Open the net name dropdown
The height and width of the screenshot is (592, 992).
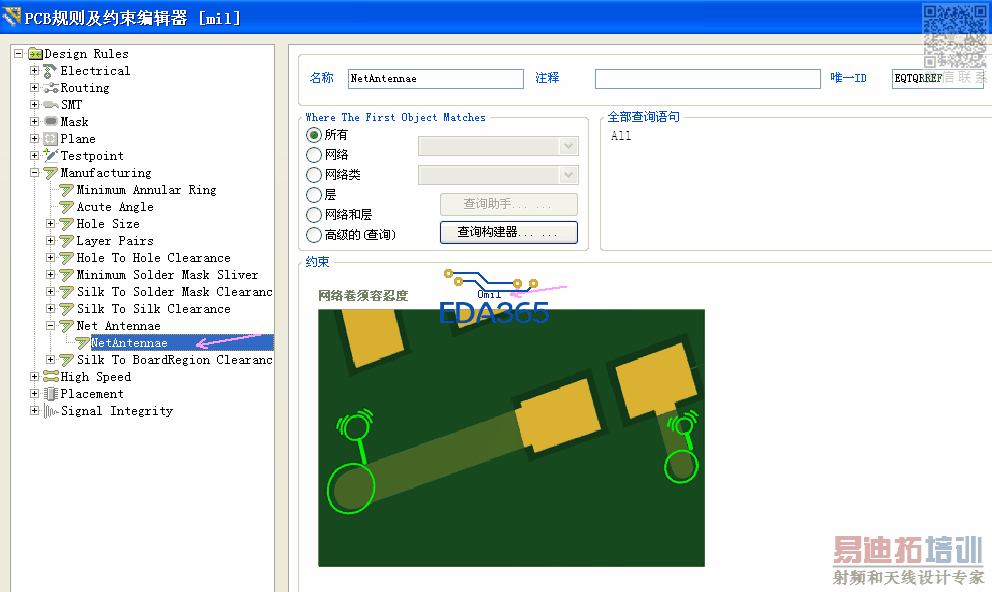pyautogui.click(x=569, y=146)
